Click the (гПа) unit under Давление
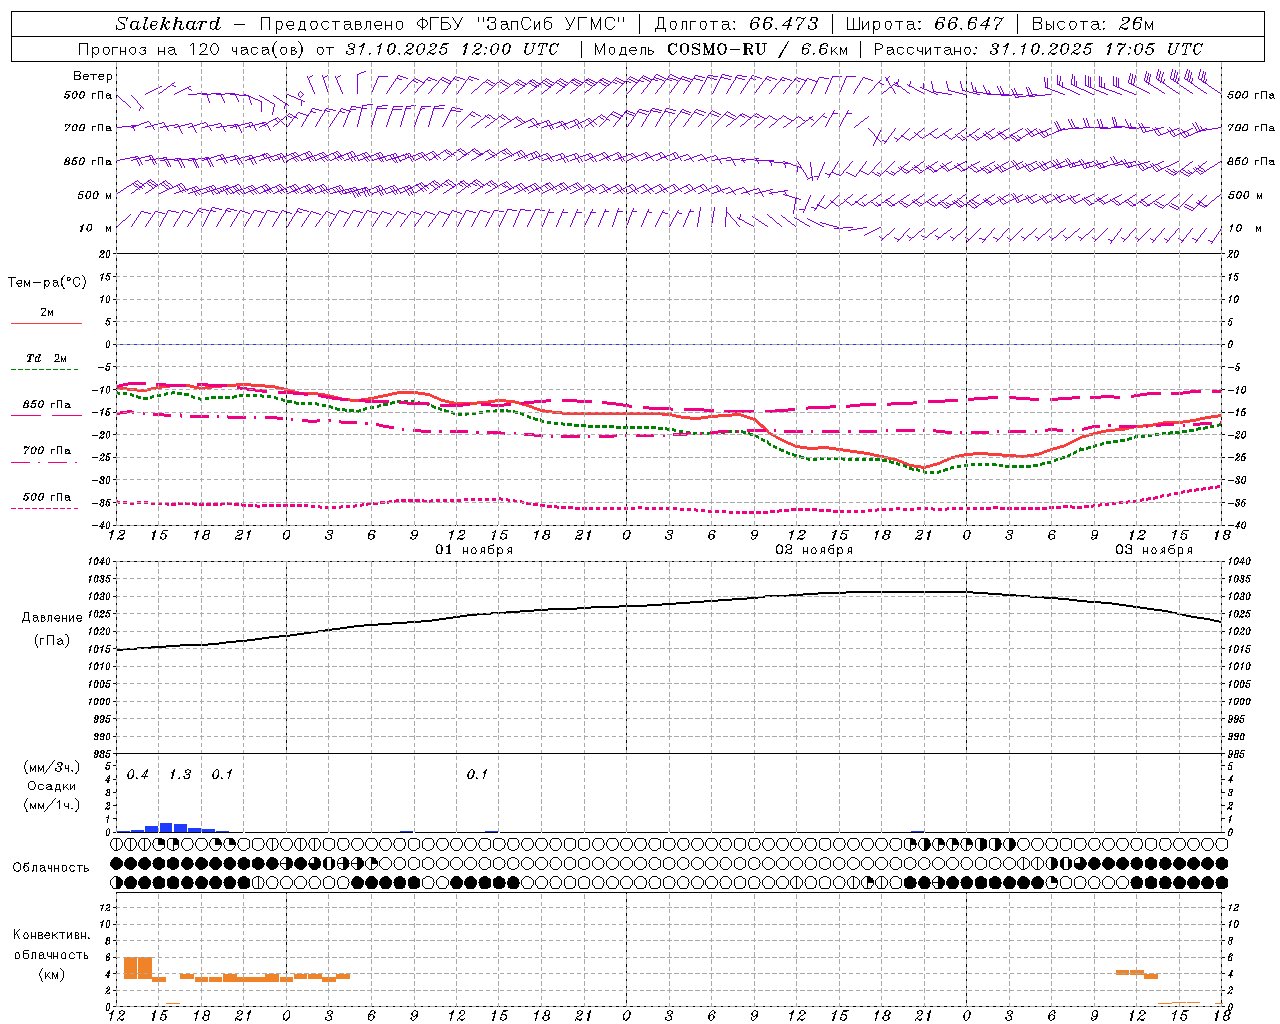Screen dimensions: 1280x1024 click(x=51, y=640)
